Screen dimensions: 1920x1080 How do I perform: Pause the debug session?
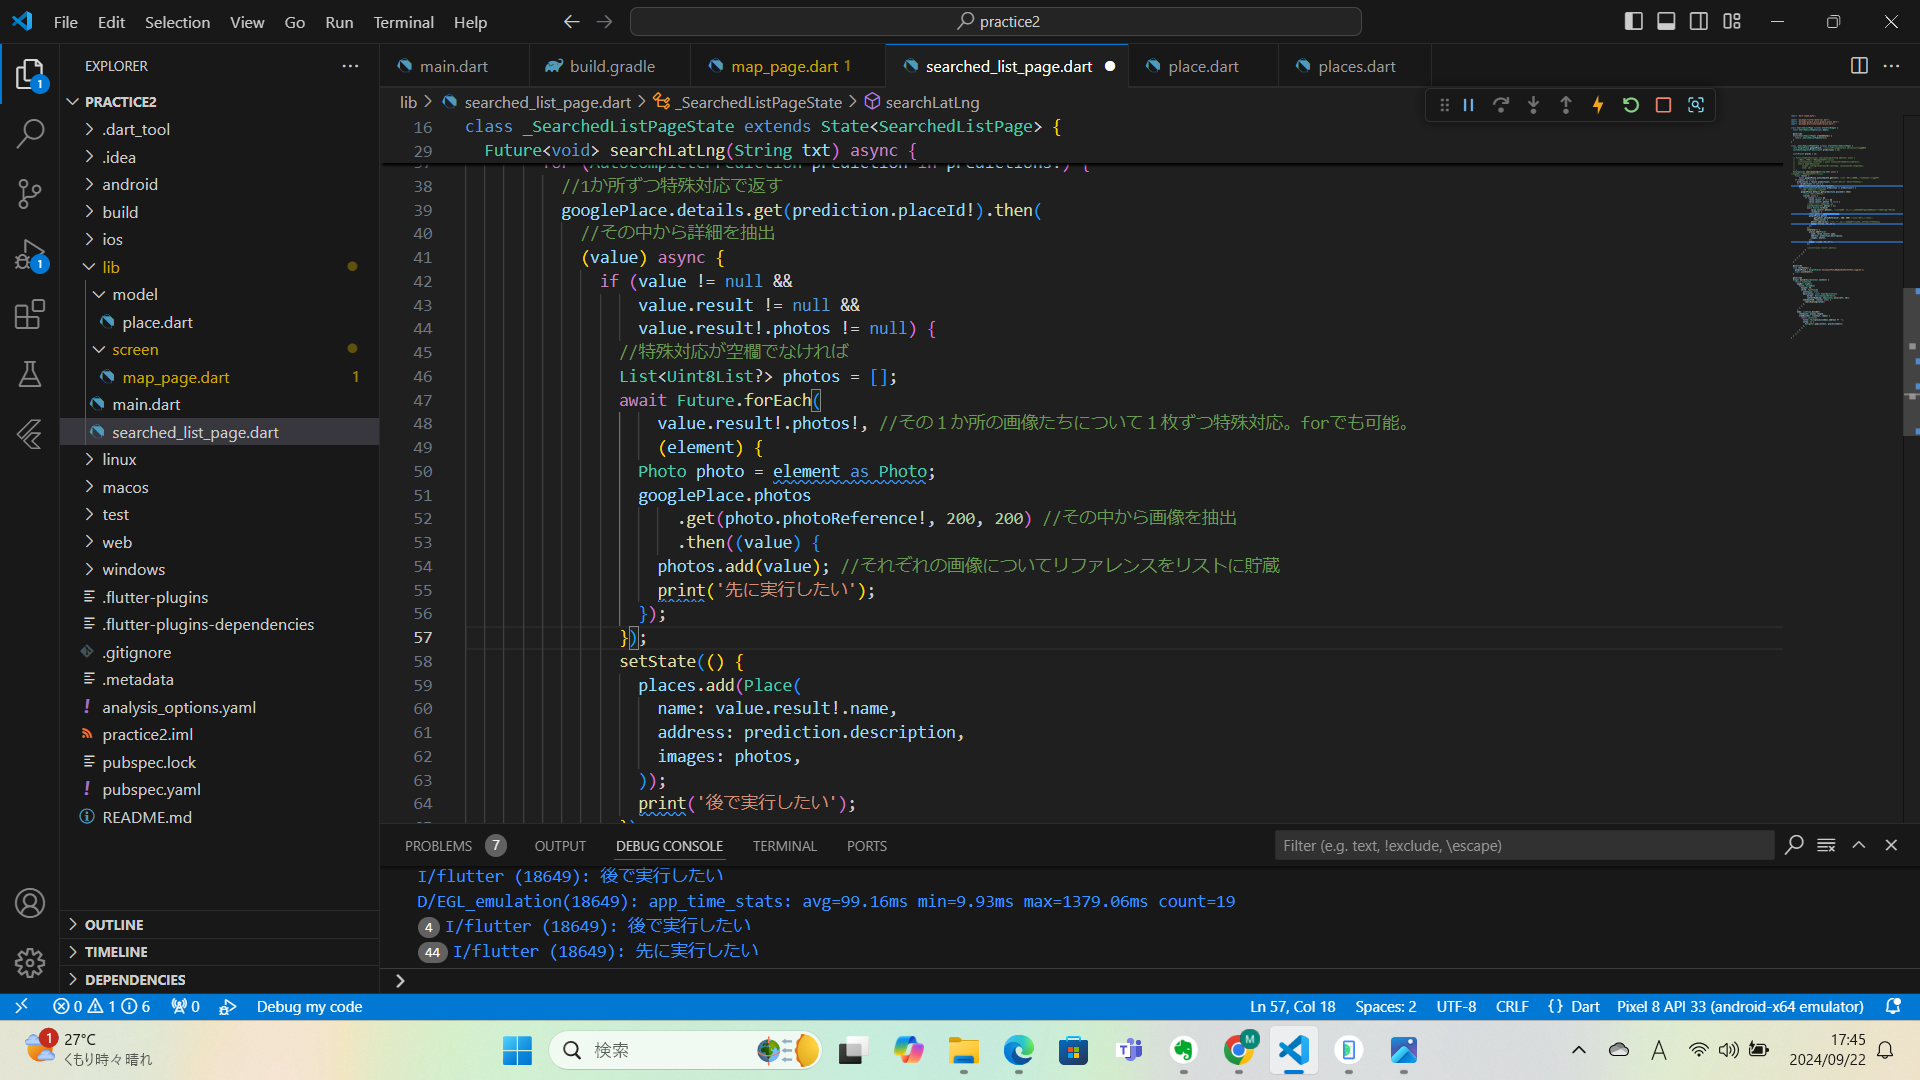[1469, 105]
